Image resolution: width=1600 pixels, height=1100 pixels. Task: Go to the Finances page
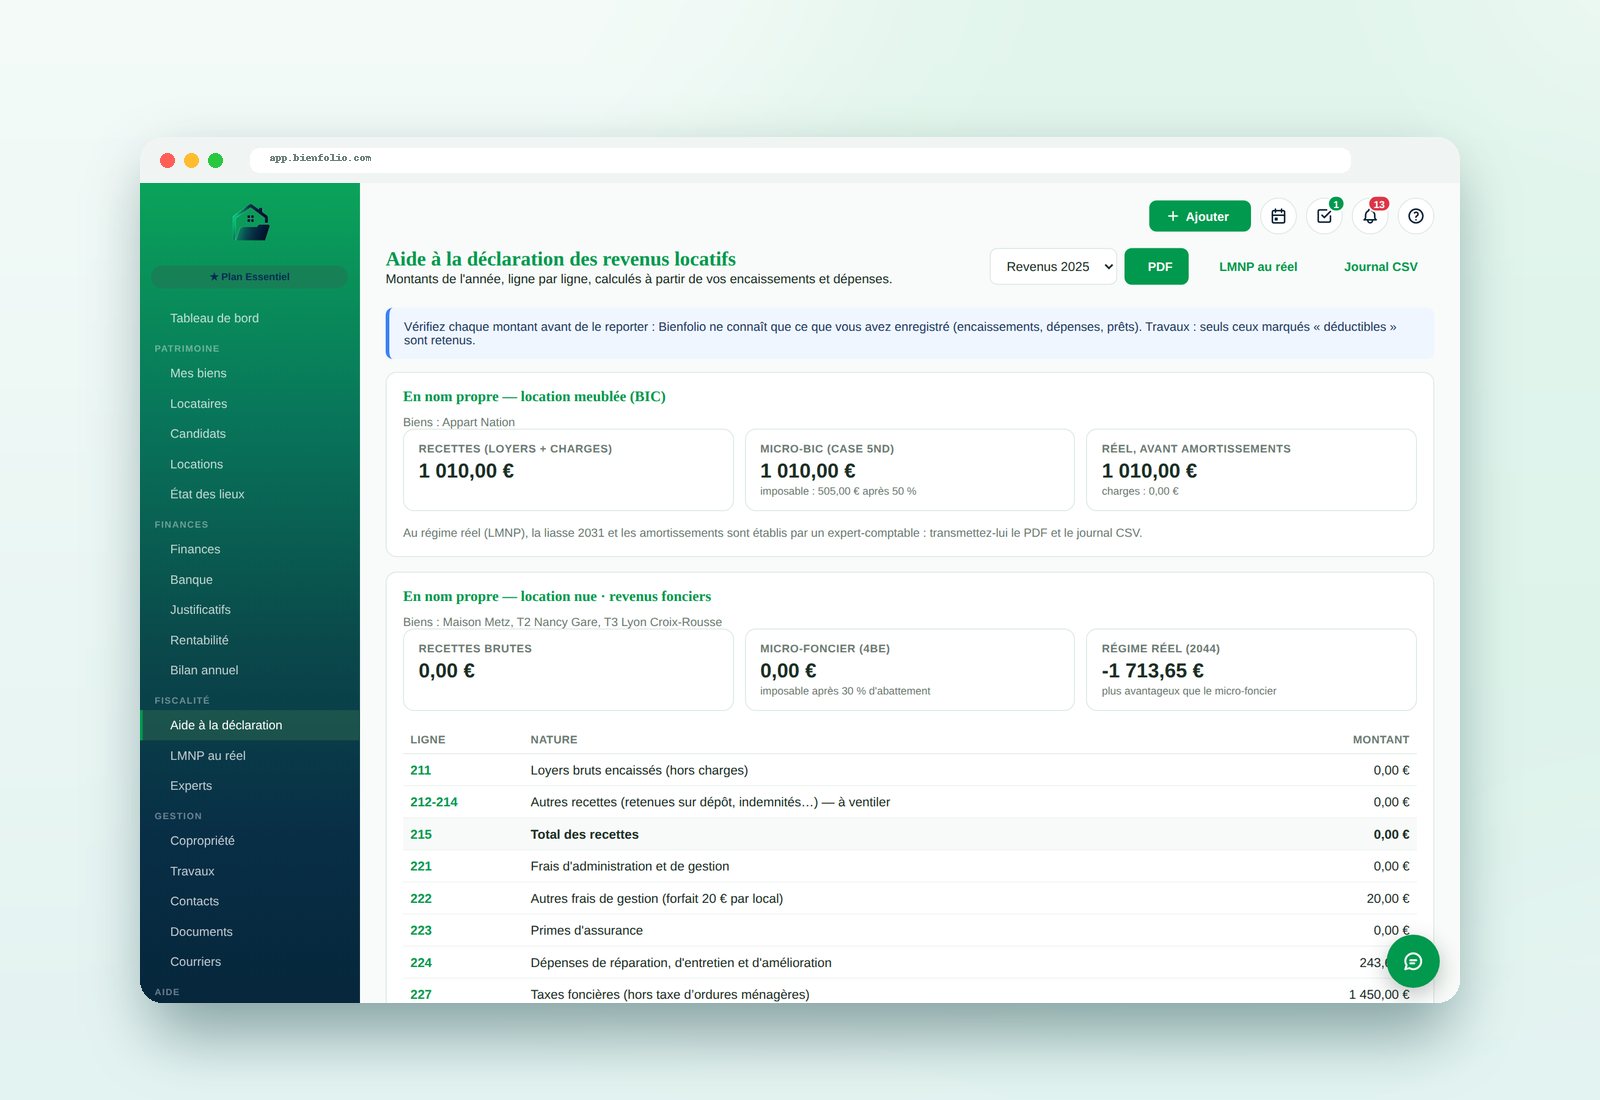coord(250,549)
